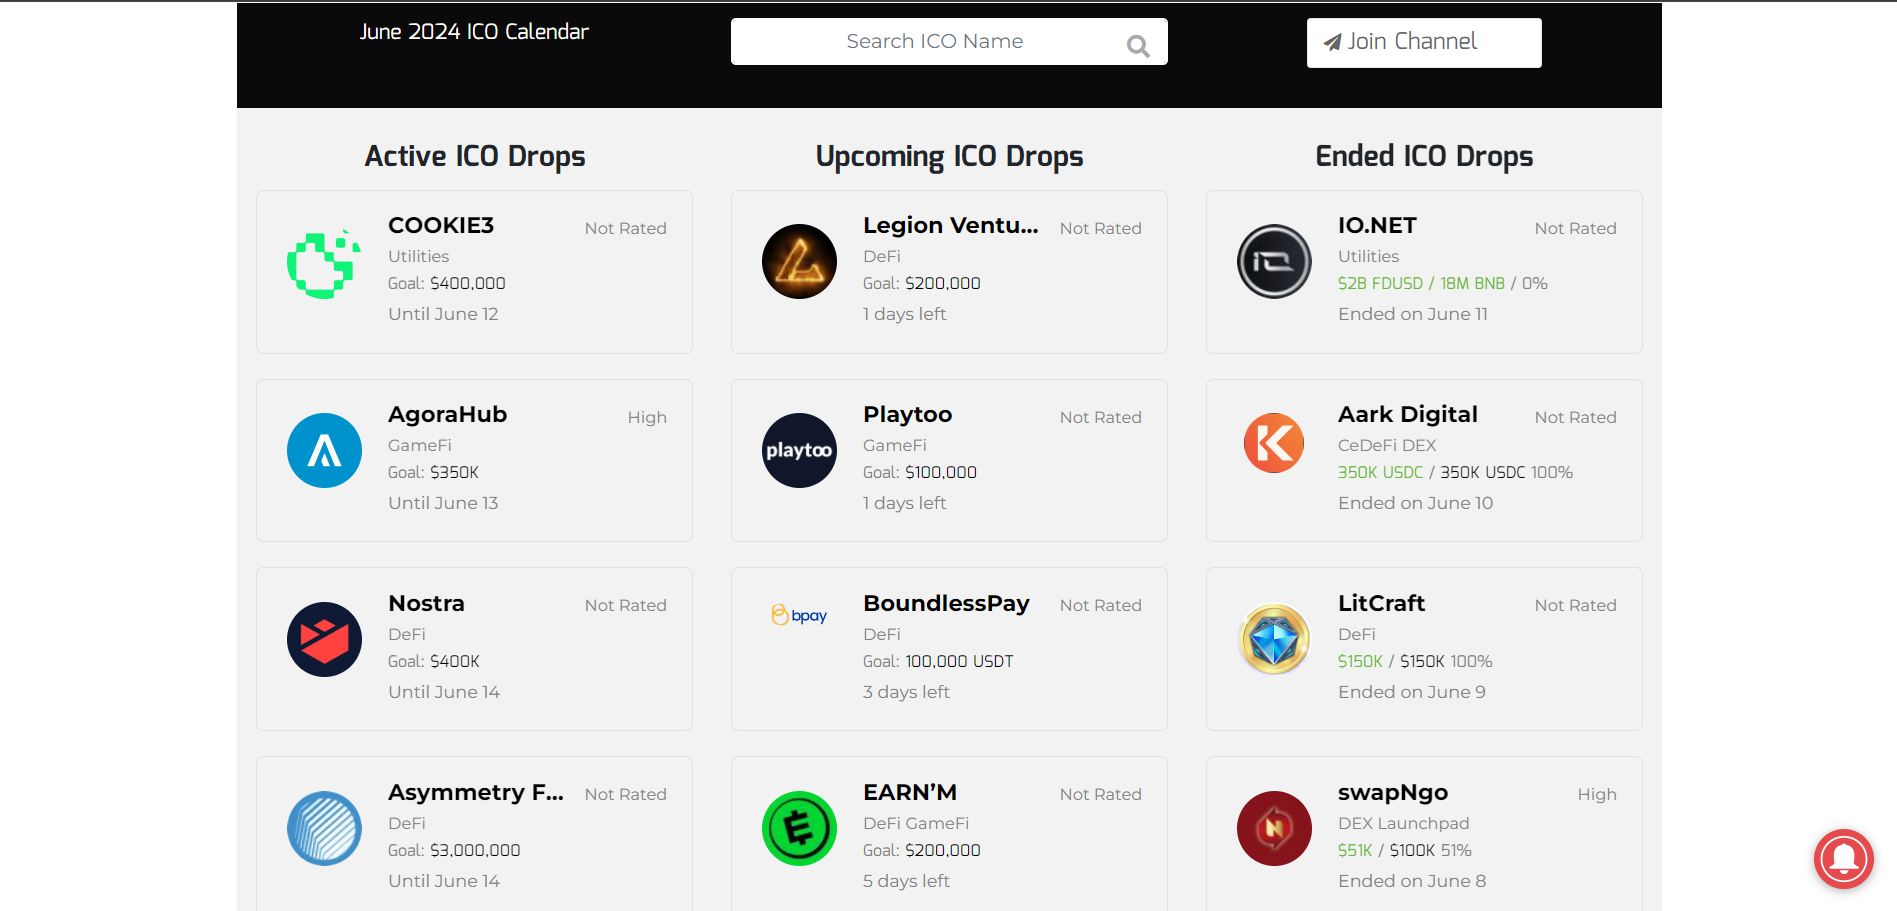This screenshot has width=1897, height=911.
Task: Click the Active ICO Drops heading
Action: 475,156
